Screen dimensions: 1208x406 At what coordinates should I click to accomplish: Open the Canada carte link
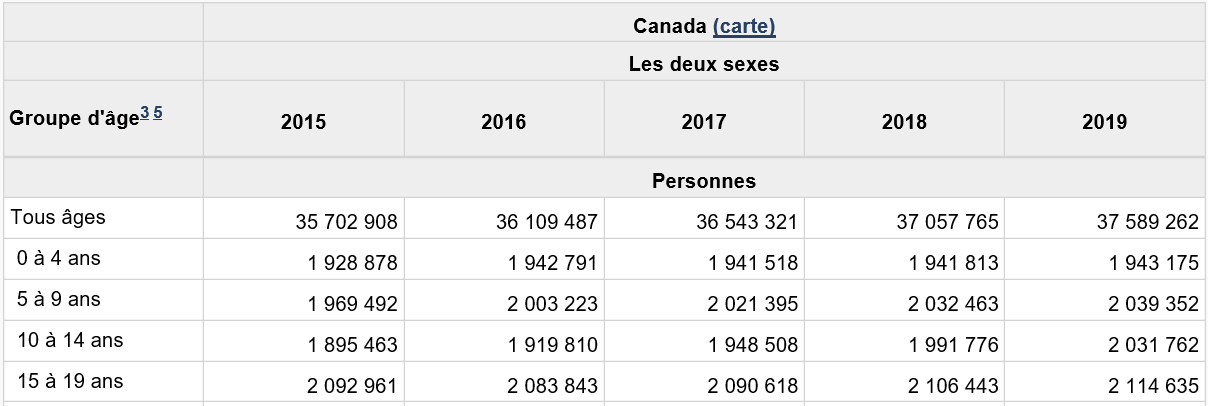pyautogui.click(x=744, y=27)
